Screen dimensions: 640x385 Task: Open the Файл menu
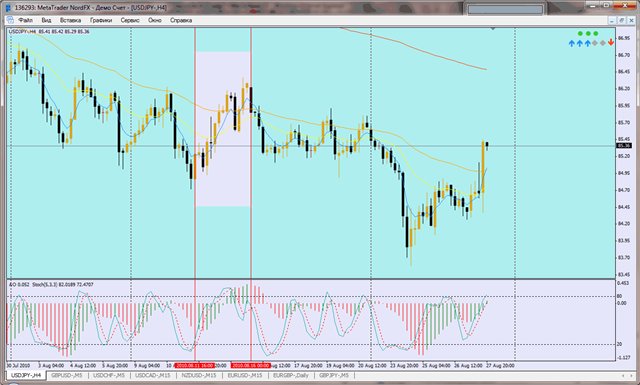tap(25, 20)
